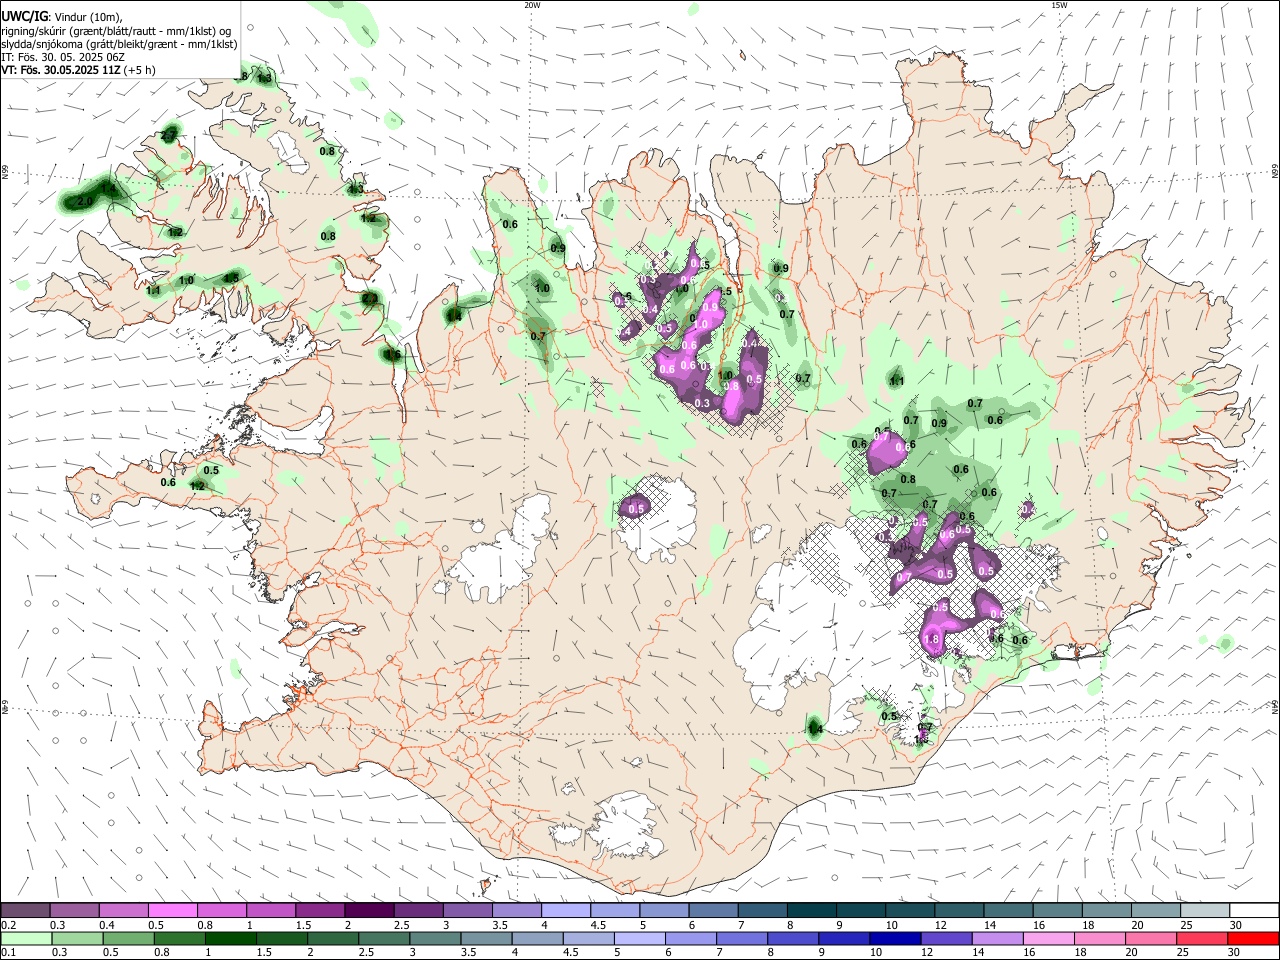Image resolution: width=1280 pixels, height=960 pixels.
Task: Click the 2.7 rainfall value on the map
Action: click(x=168, y=135)
